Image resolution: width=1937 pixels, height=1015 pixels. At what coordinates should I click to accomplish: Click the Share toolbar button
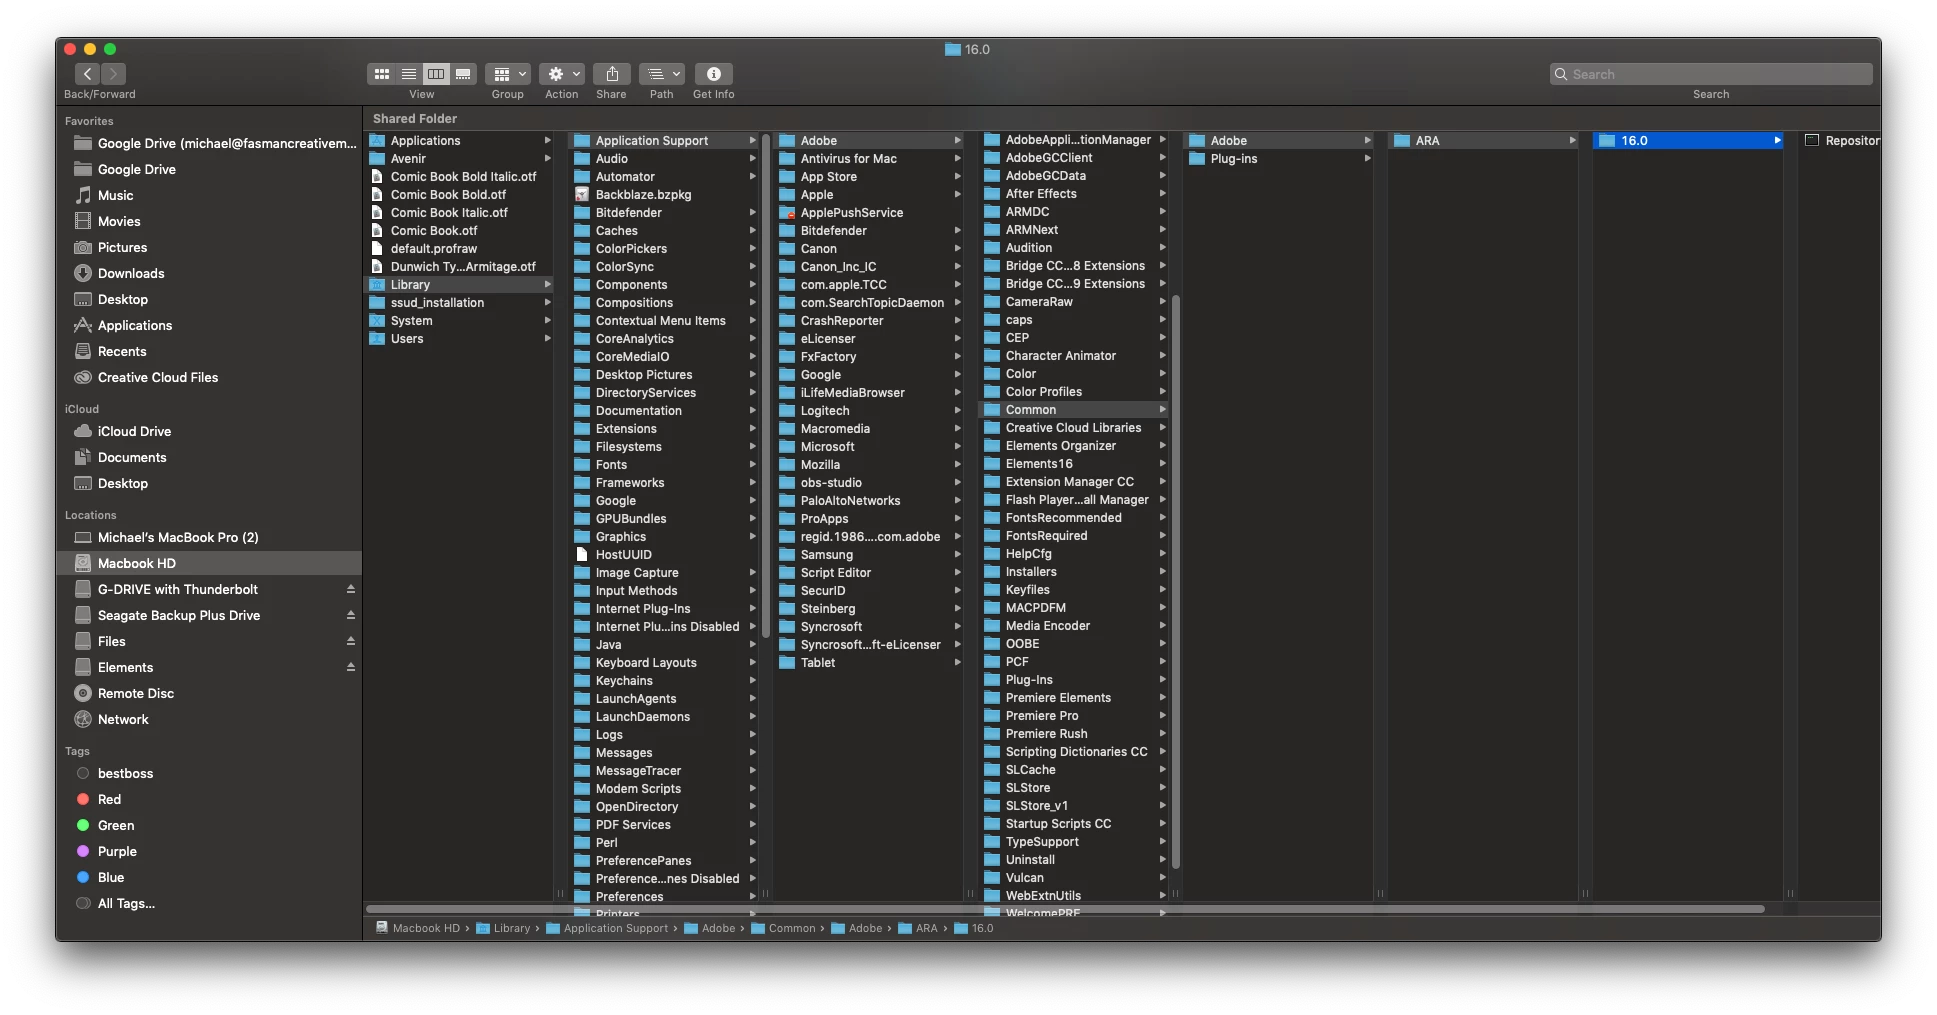[x=612, y=74]
